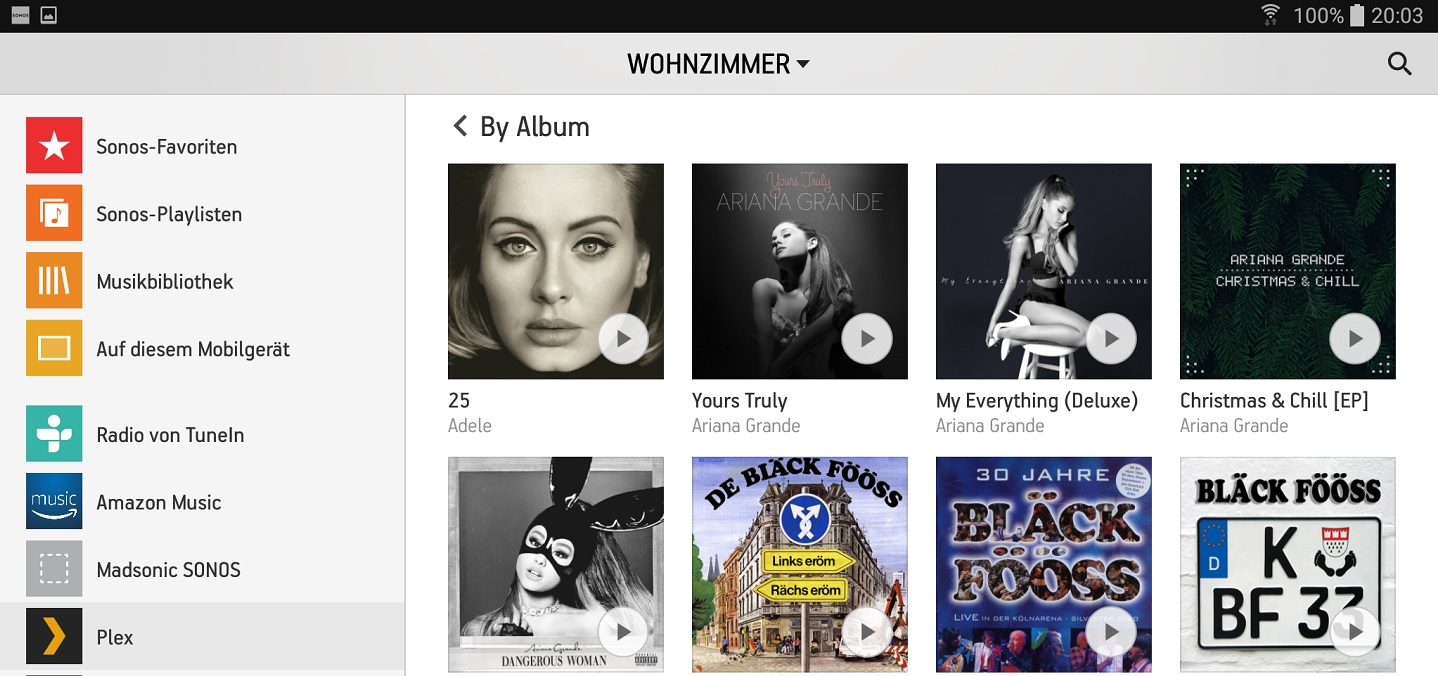The height and width of the screenshot is (676, 1438).
Task: Open the Wi-Fi status bar icon
Action: tap(1271, 15)
